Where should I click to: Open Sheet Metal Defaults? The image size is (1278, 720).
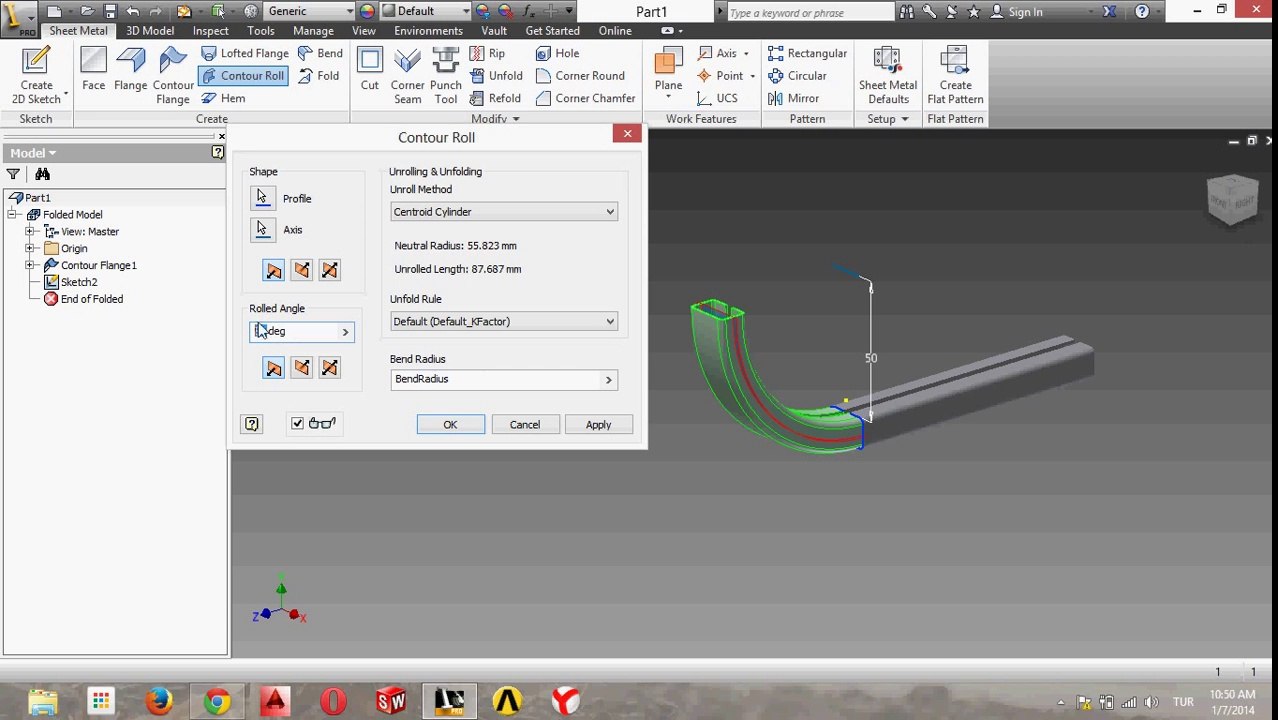pyautogui.click(x=887, y=76)
